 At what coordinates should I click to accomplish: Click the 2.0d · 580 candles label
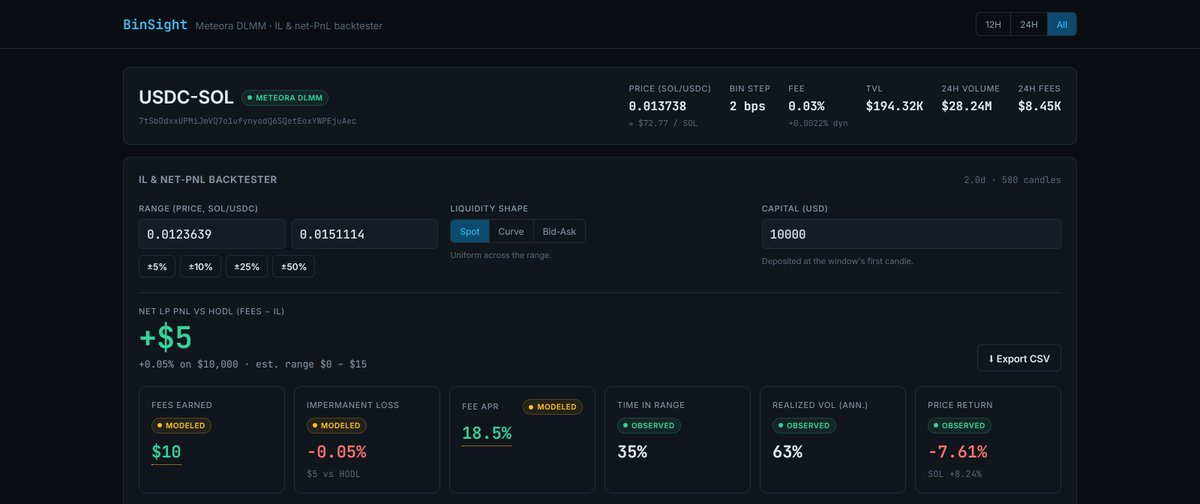(x=1012, y=180)
